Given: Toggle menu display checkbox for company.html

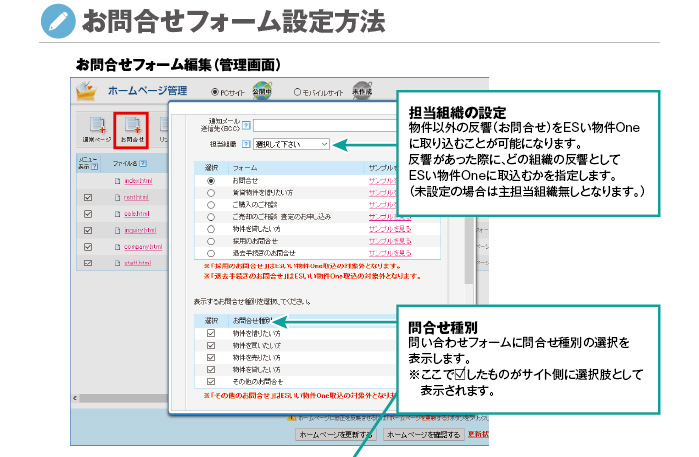Looking at the screenshot, I should coord(88,247).
